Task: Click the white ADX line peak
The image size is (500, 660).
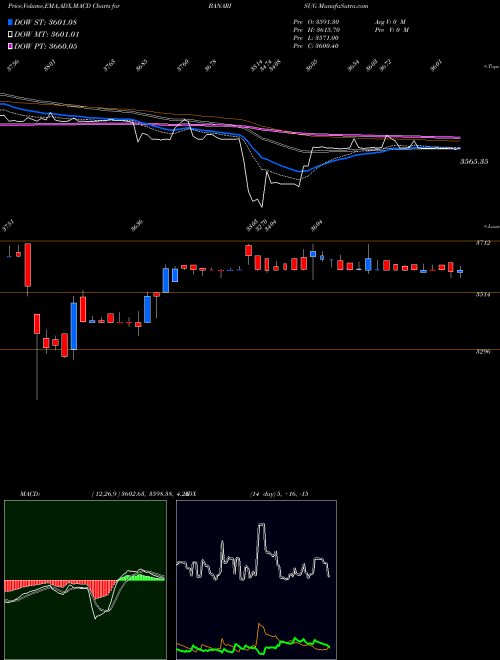Action: click(x=261, y=524)
